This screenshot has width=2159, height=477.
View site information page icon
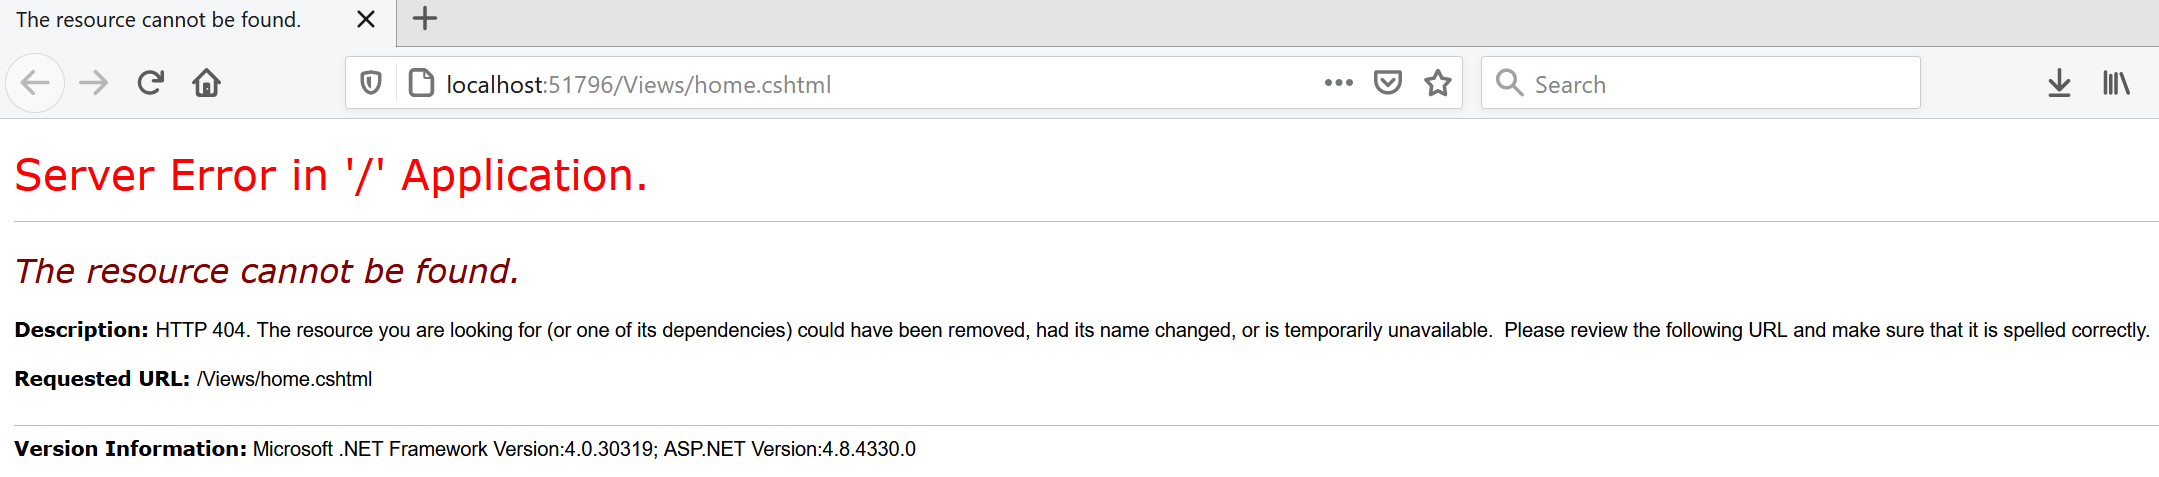coord(422,83)
